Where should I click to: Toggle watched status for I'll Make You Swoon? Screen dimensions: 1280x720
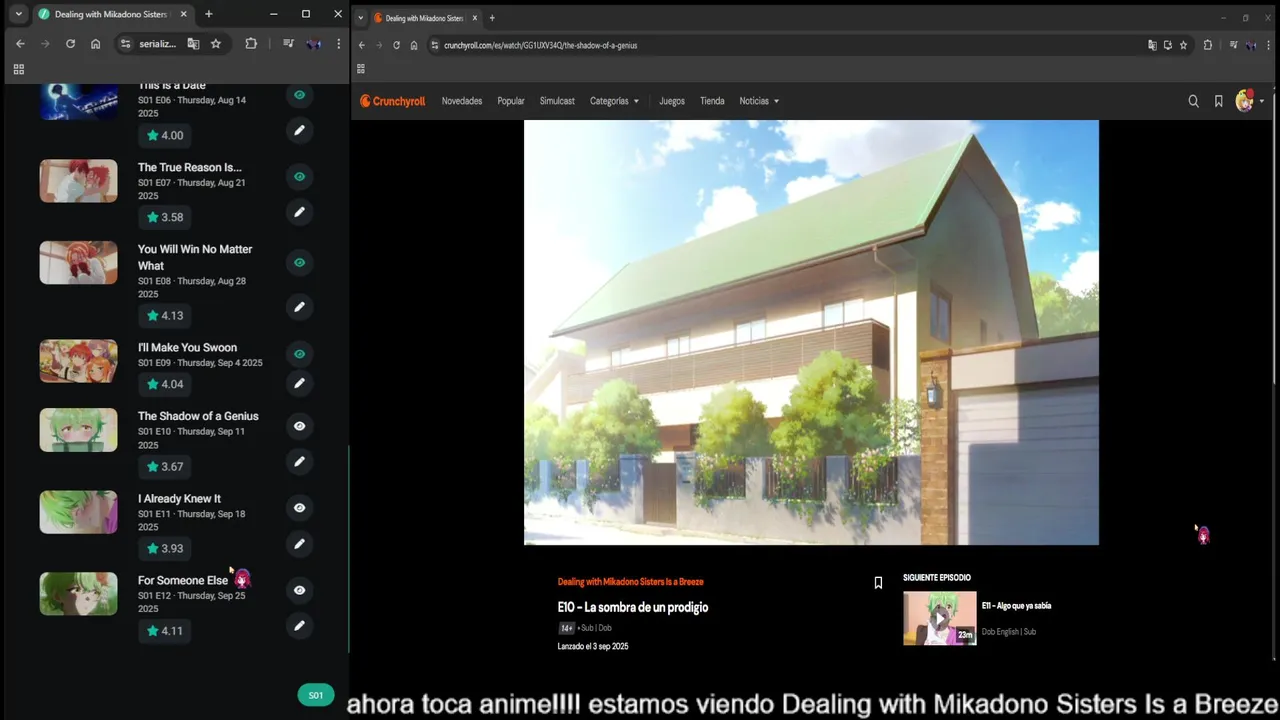[299, 353]
